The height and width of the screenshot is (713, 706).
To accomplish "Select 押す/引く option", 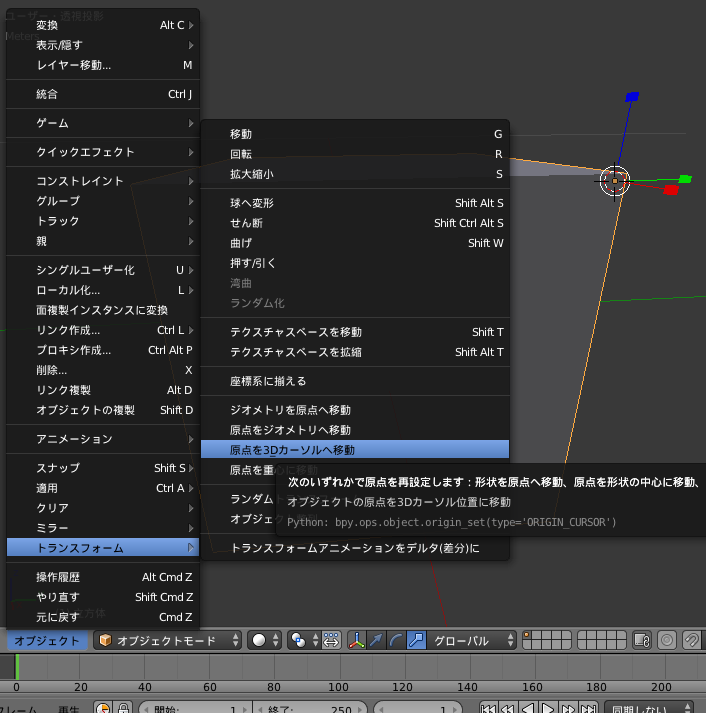I will (355, 263).
